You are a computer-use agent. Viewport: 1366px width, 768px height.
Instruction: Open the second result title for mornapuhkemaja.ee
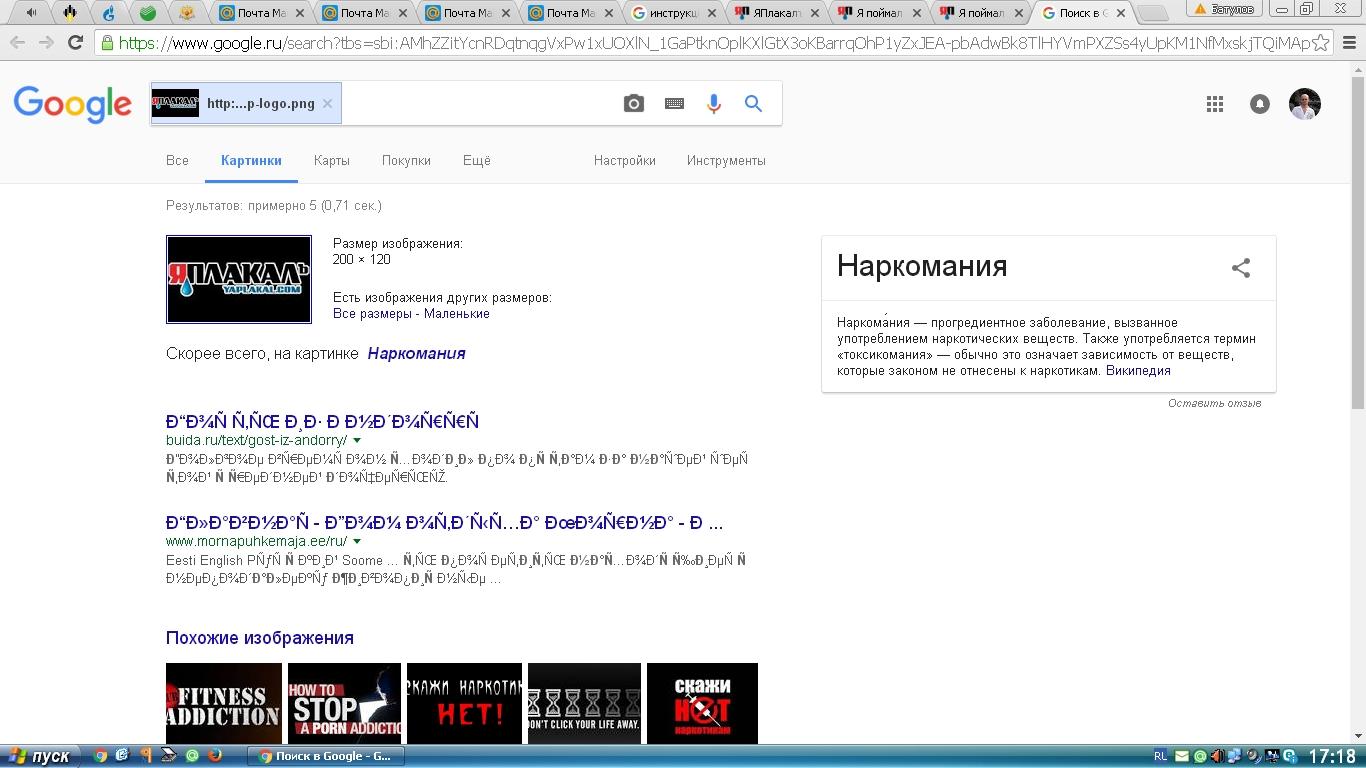(x=444, y=523)
